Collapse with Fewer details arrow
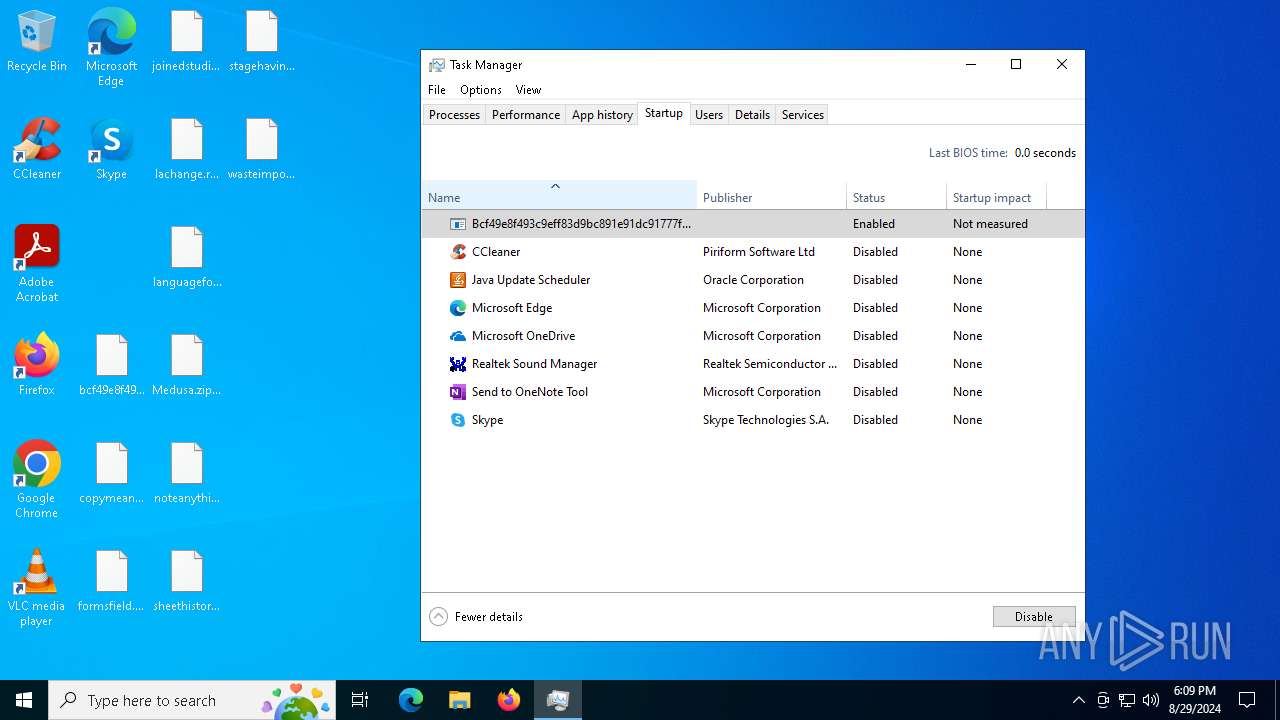The width and height of the screenshot is (1280, 720). 438,617
